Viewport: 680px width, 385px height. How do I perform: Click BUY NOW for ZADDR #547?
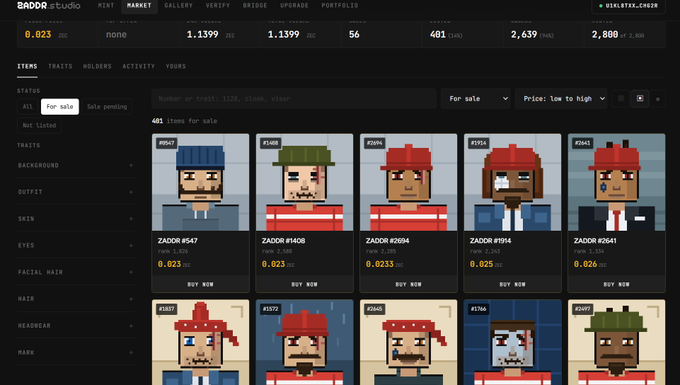(x=200, y=284)
